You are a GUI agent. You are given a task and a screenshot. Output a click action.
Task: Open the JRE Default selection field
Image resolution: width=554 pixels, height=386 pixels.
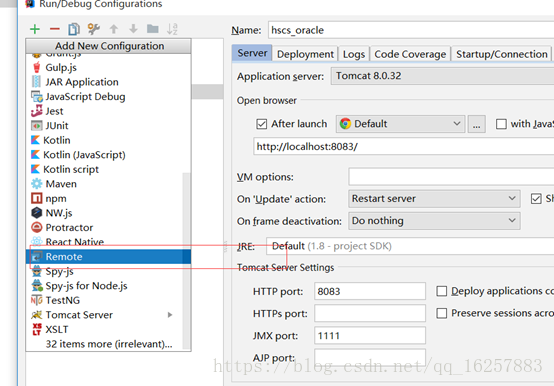(410, 246)
